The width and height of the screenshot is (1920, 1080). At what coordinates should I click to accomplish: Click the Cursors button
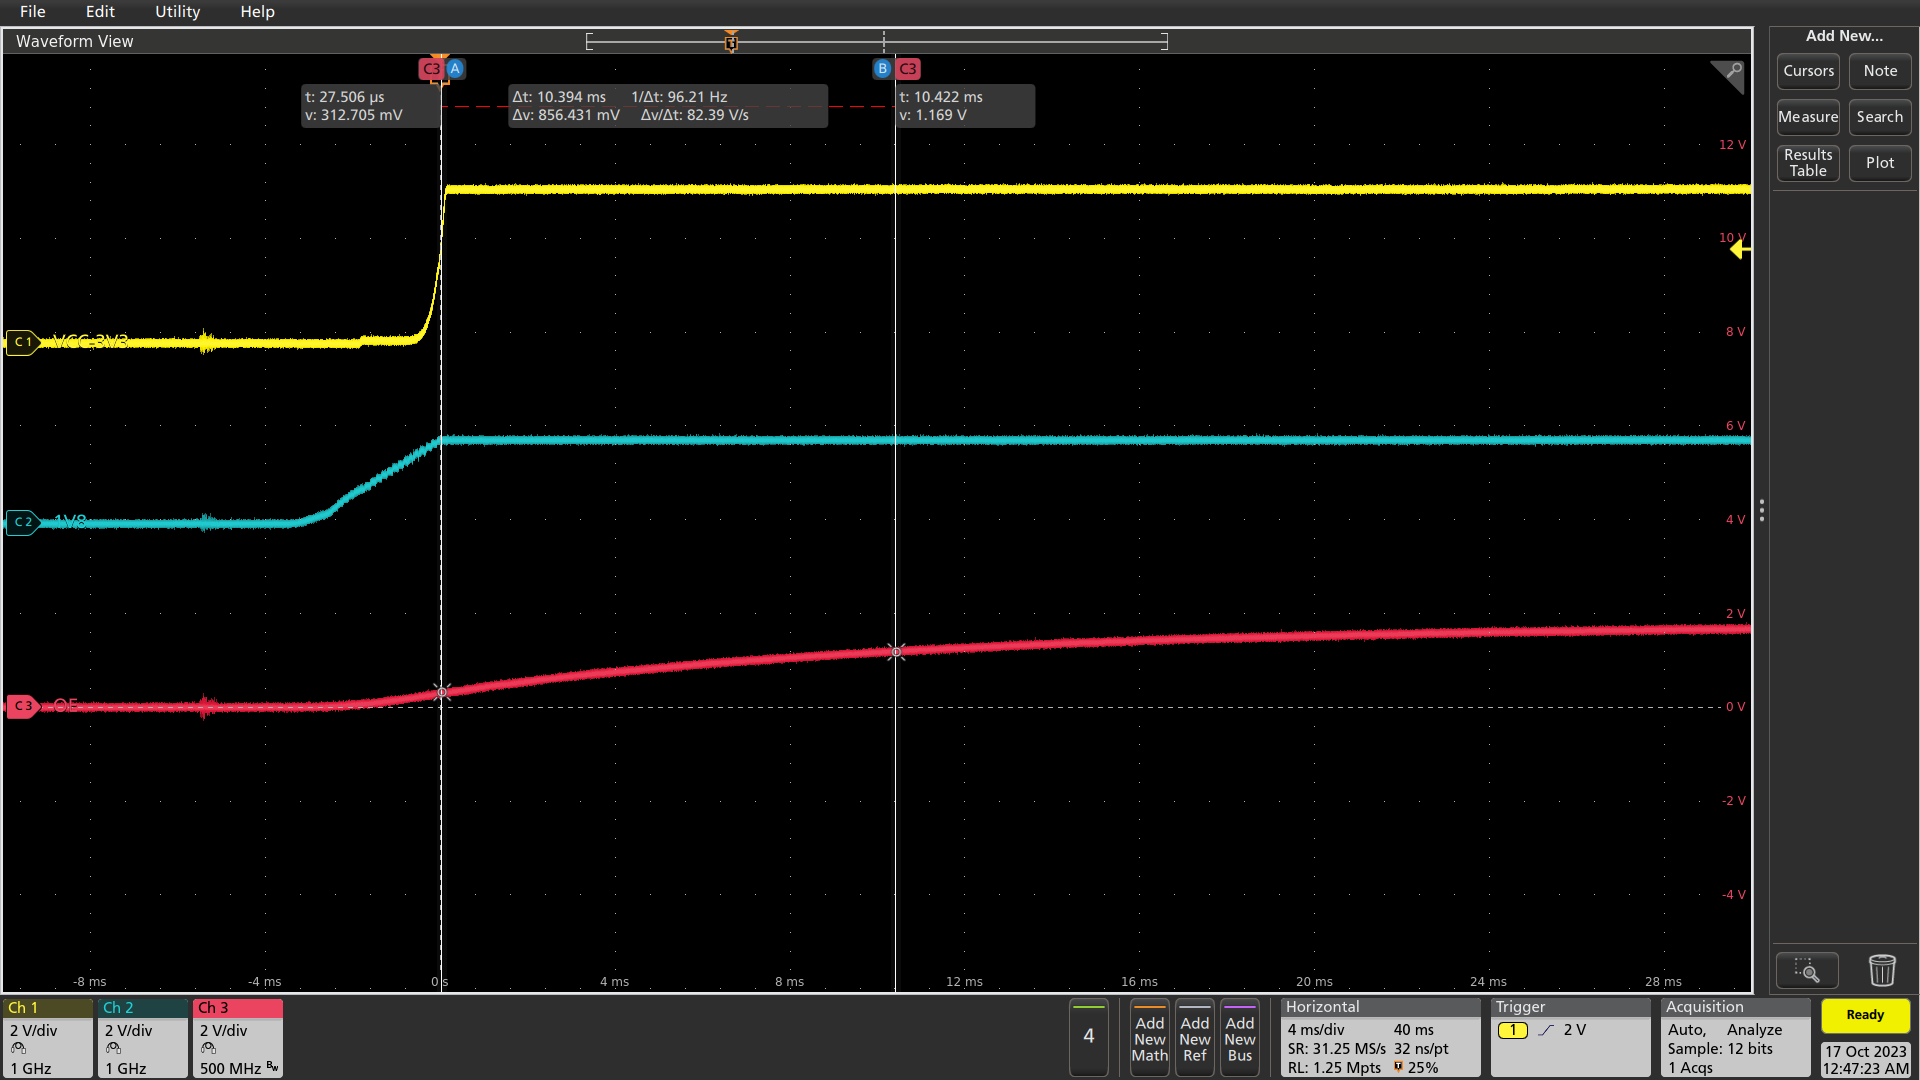(x=1808, y=71)
